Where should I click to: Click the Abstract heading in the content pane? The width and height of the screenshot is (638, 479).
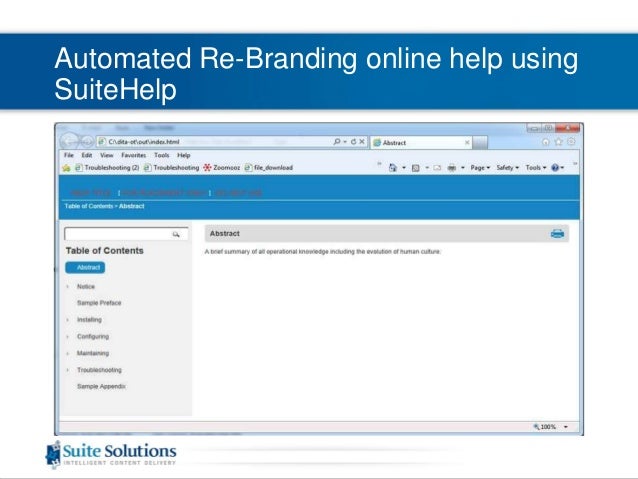(225, 234)
